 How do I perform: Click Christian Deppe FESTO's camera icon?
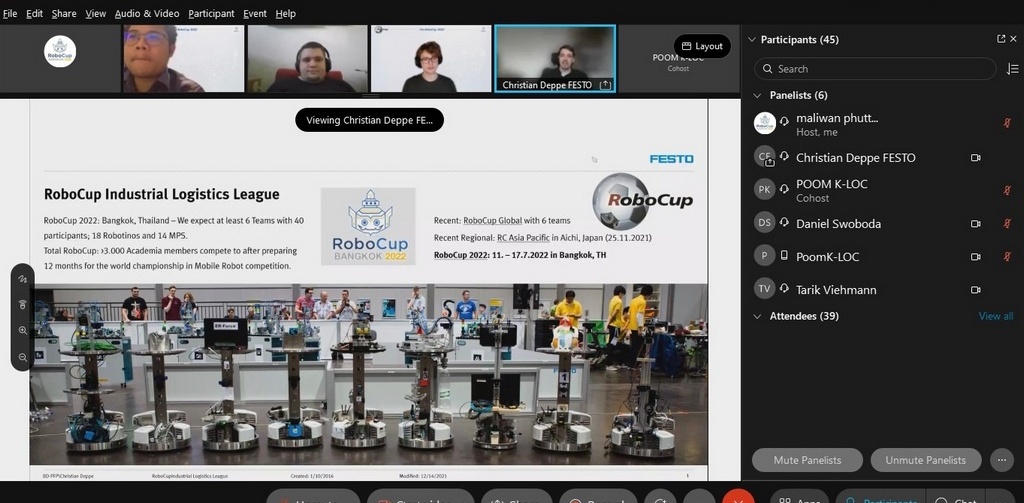point(976,157)
